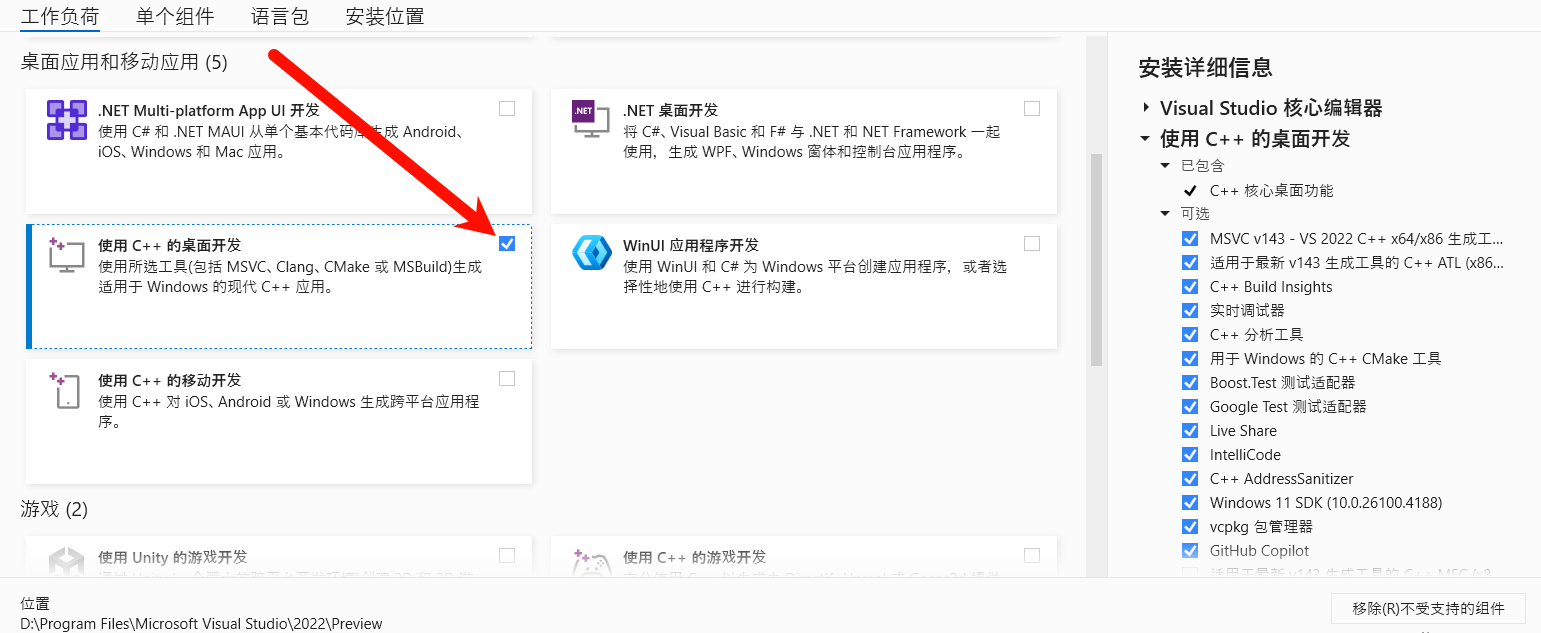1541x633 pixels.
Task: Uncheck the Live Share component
Action: [x=1190, y=431]
